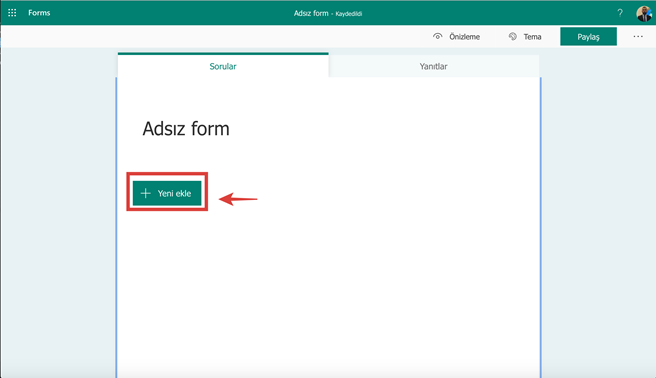Open the help question mark icon

[x=620, y=13]
